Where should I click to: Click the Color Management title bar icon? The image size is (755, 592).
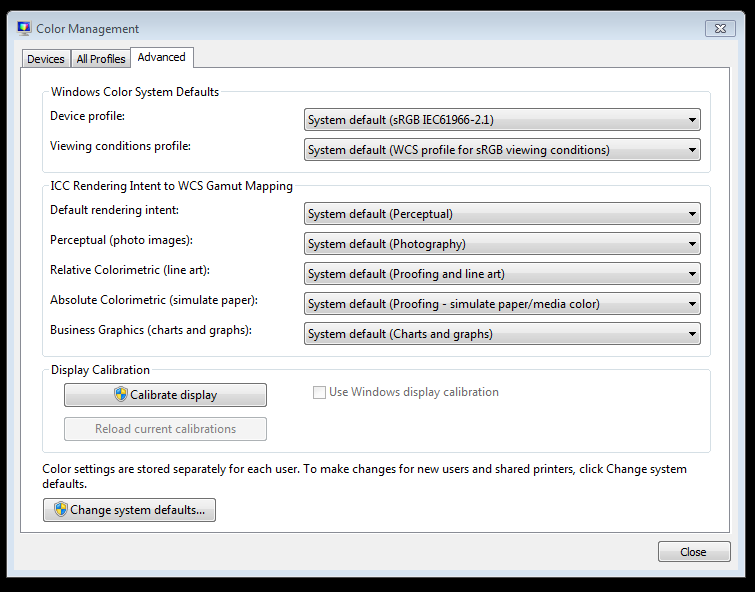tap(24, 28)
